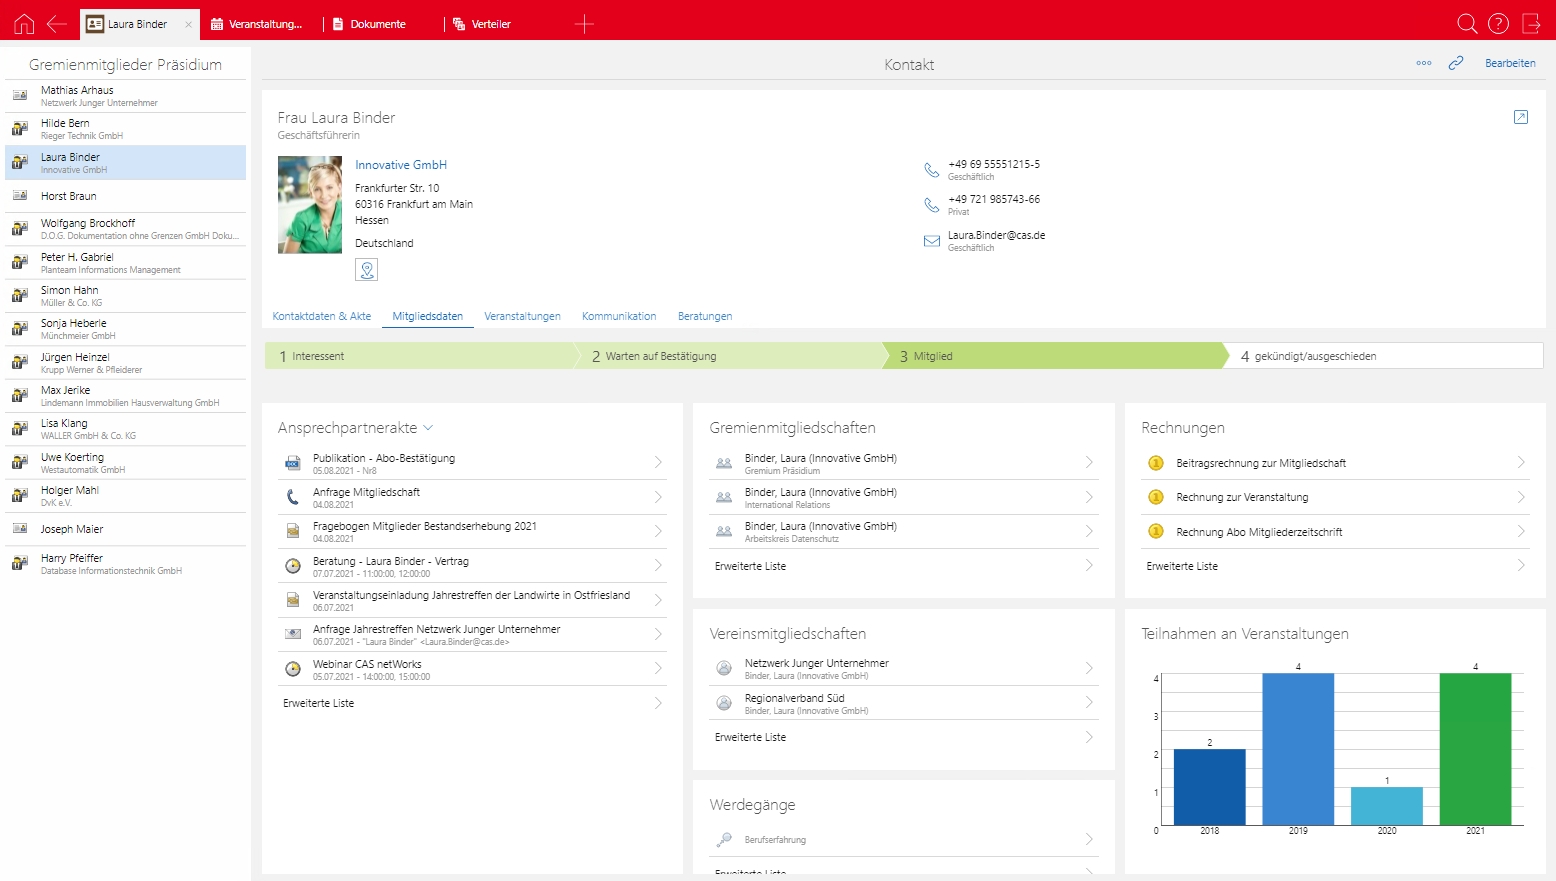Open Beitragsrechnung zur Mitgliedschaft entry chevron
This screenshot has width=1556, height=881.
(x=1521, y=463)
